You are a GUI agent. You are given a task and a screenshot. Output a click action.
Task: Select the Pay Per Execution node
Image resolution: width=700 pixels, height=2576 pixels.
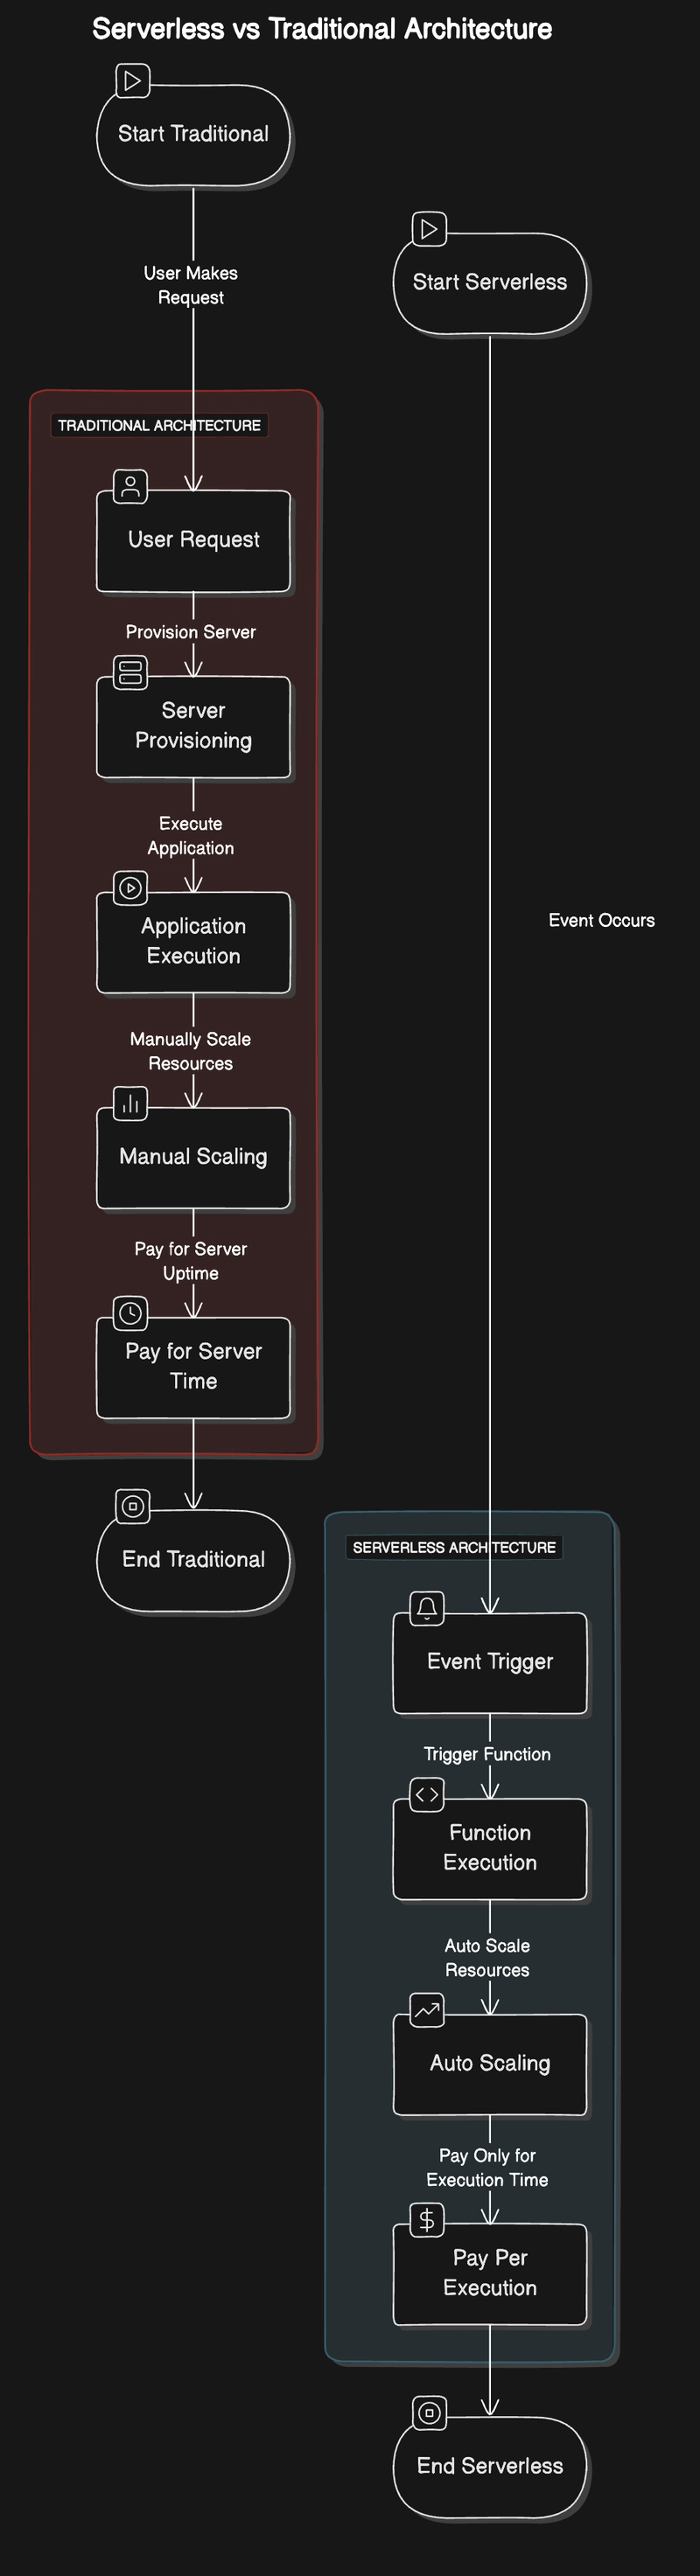pos(490,2274)
